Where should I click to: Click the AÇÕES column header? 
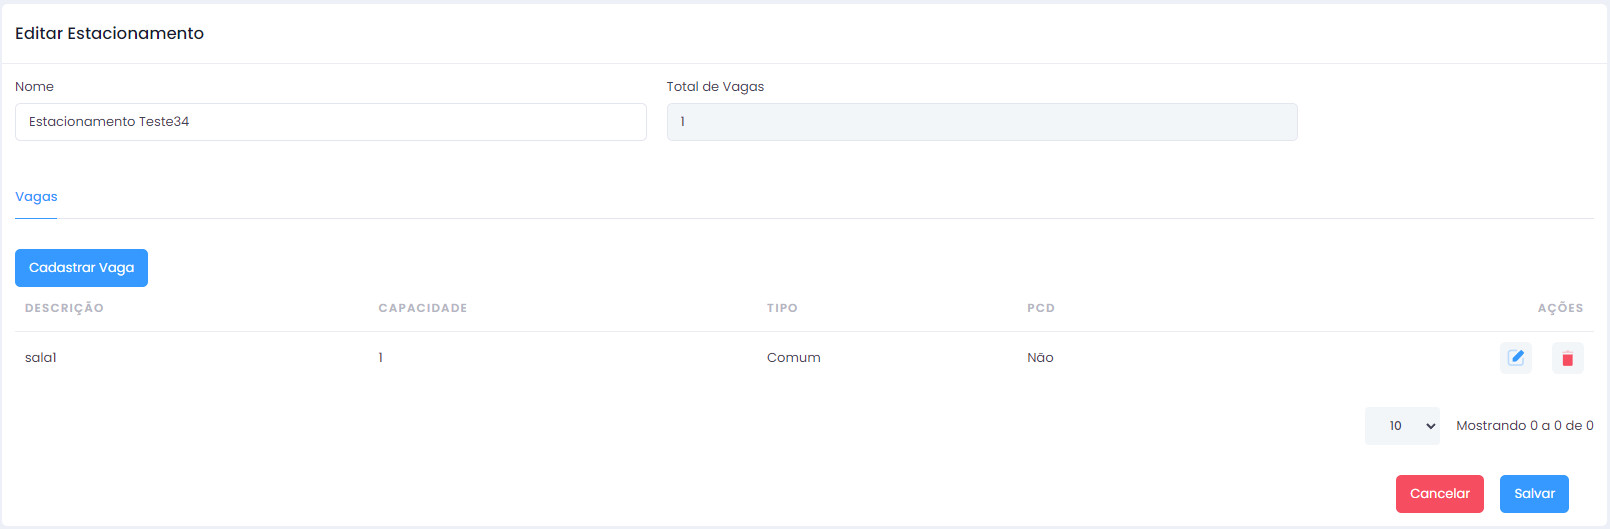1560,308
